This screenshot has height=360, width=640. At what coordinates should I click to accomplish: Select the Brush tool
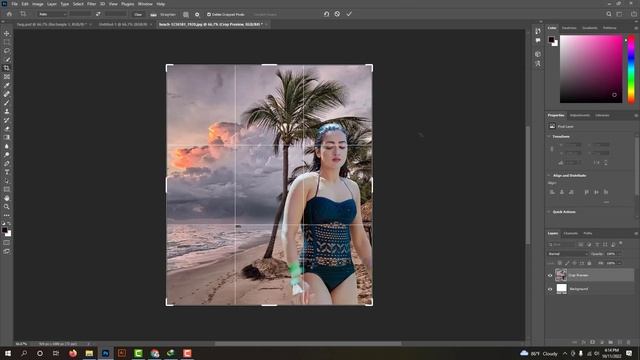pyautogui.click(x=7, y=103)
